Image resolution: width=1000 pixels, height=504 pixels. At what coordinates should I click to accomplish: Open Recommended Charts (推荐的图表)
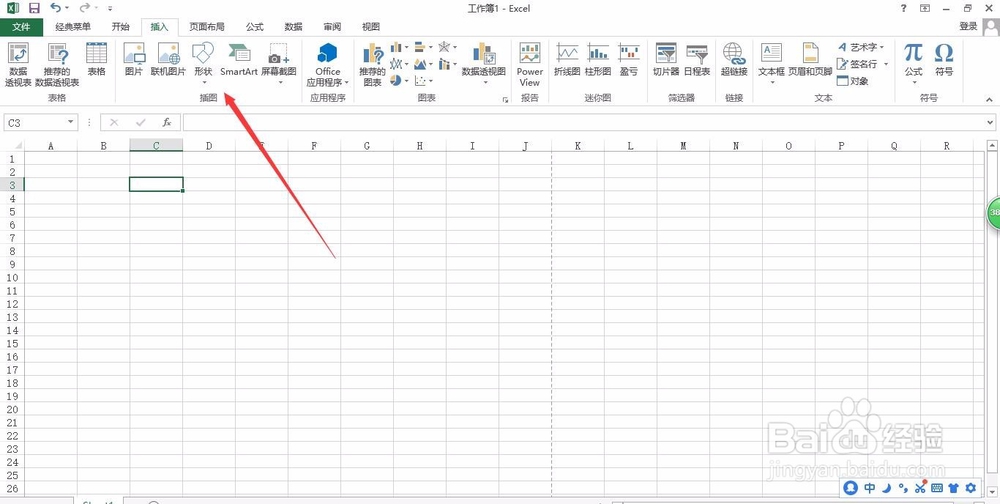[x=372, y=64]
